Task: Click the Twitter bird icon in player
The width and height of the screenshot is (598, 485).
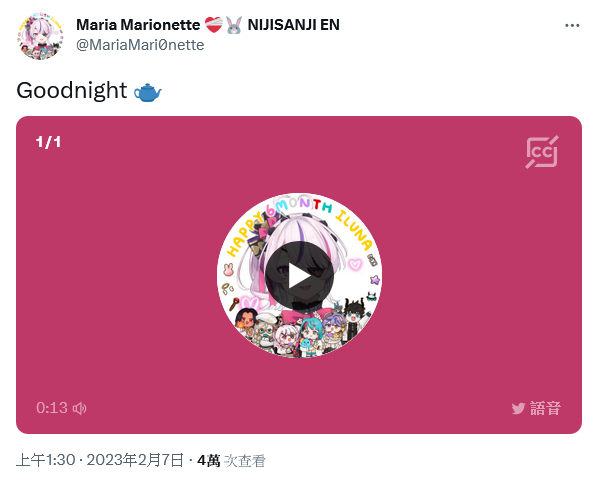Action: coord(518,408)
